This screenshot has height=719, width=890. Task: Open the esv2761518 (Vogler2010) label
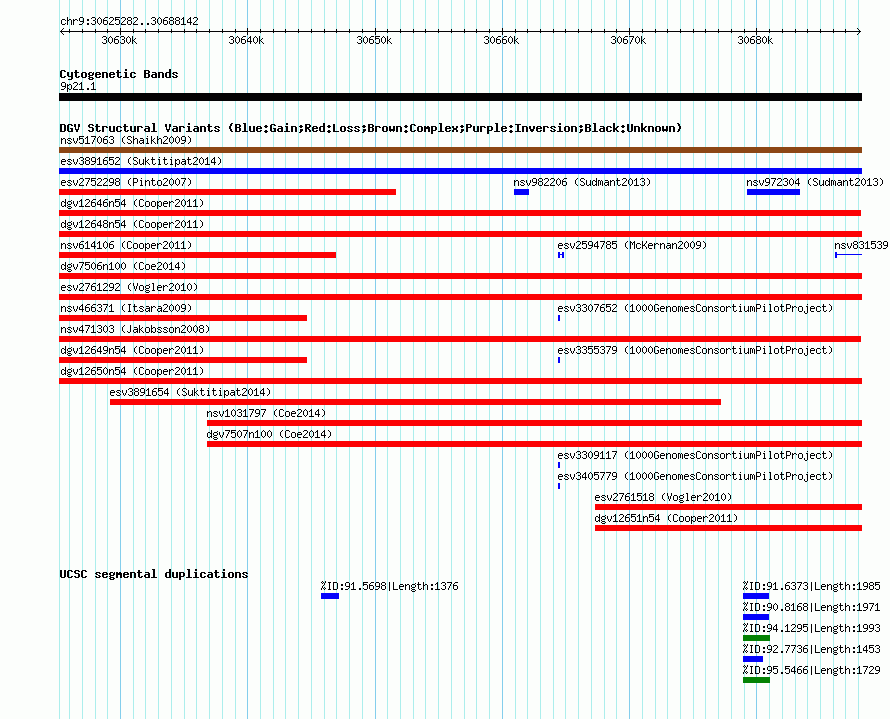pyautogui.click(x=663, y=497)
